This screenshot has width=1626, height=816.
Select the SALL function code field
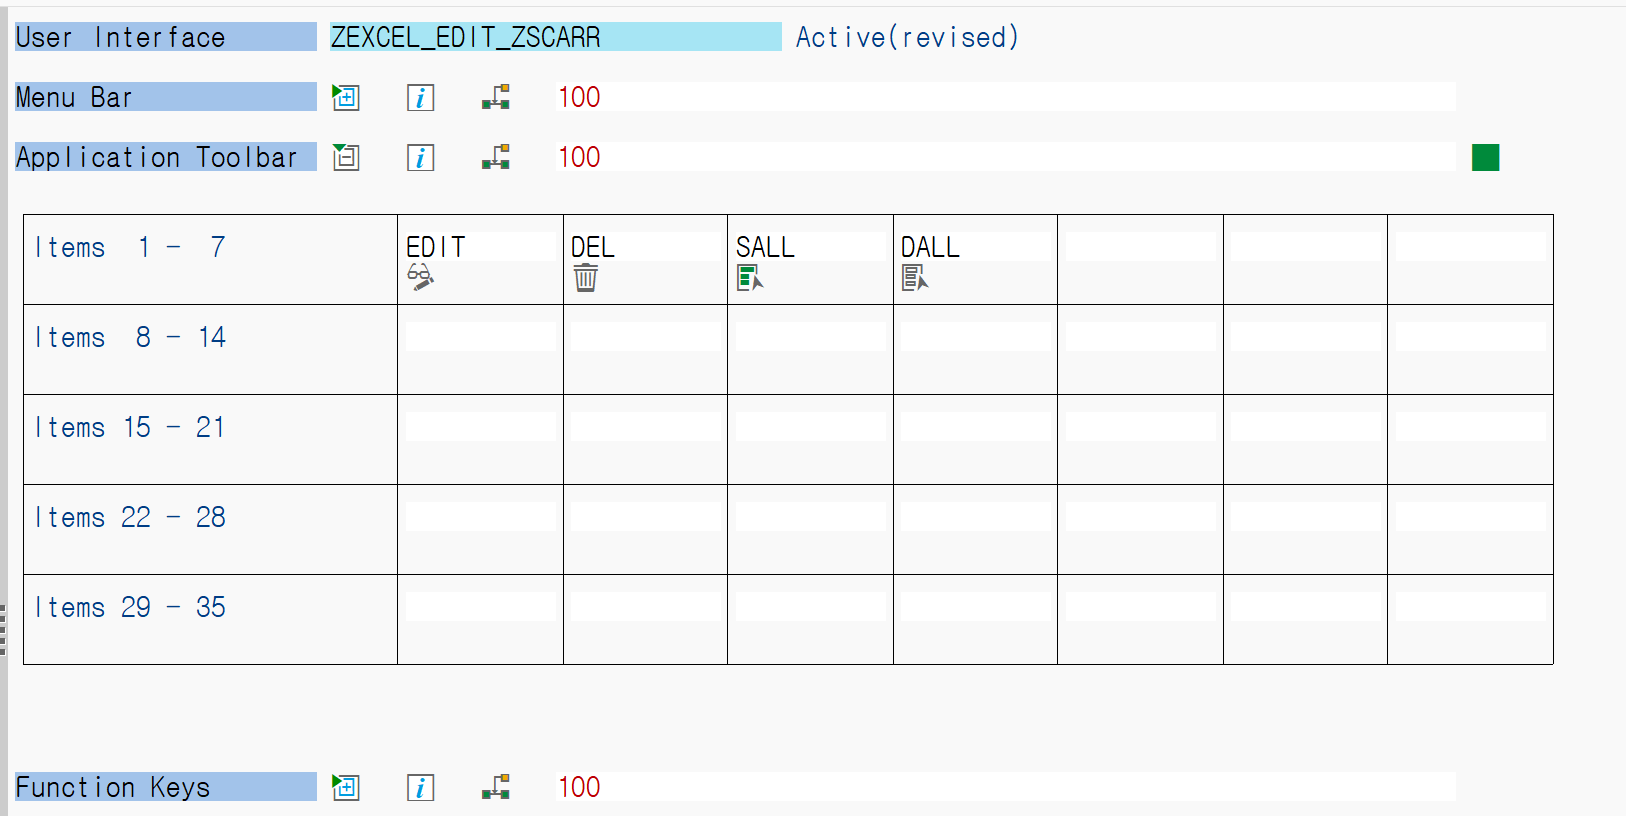(x=810, y=247)
